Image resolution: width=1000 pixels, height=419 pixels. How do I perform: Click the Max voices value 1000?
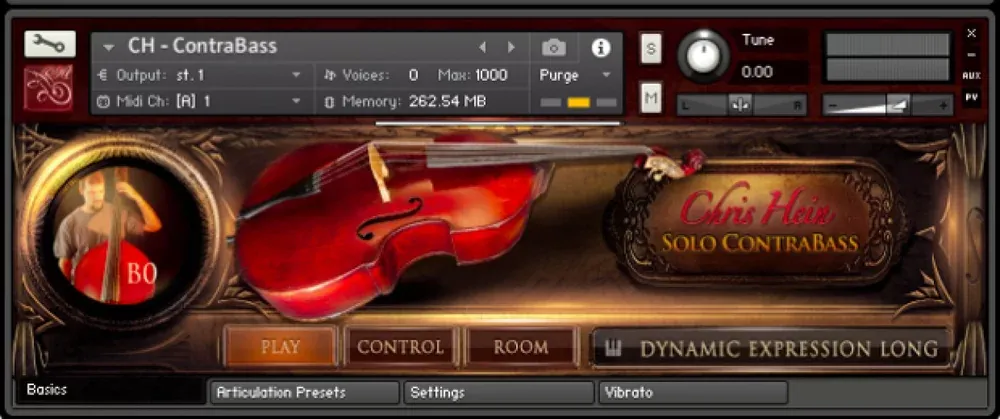[491, 75]
